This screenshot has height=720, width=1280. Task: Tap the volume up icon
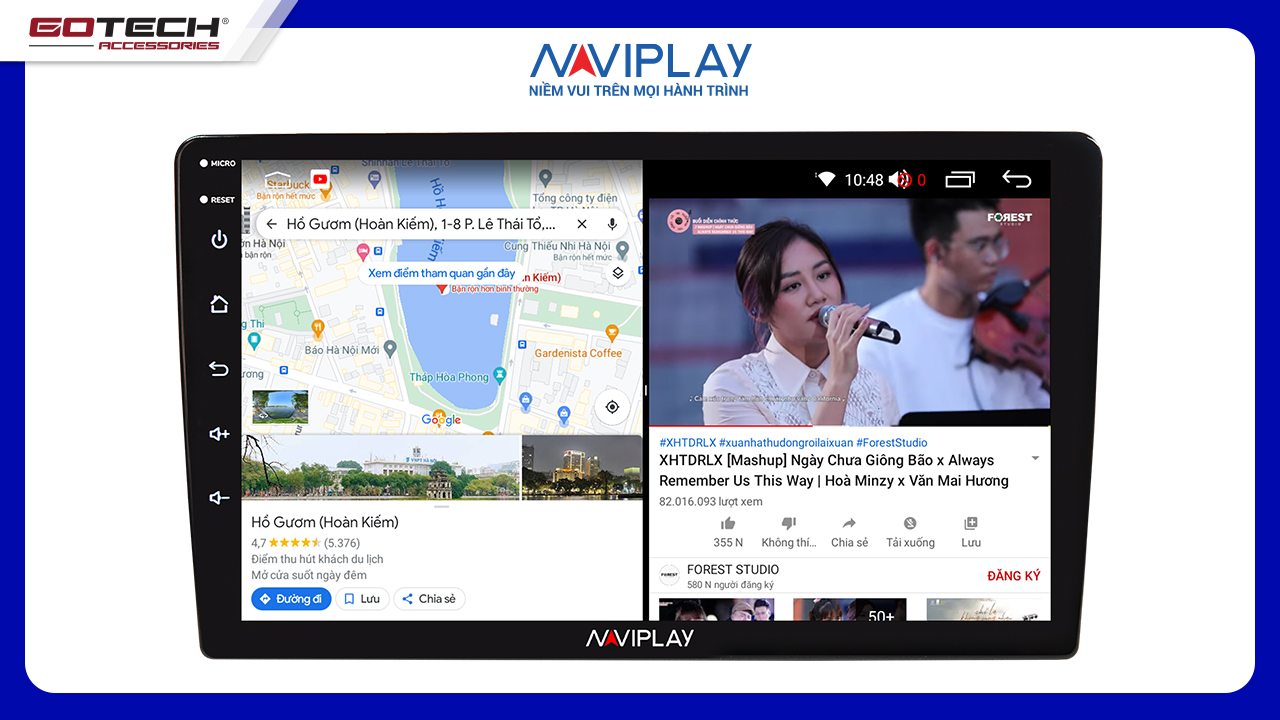tap(219, 434)
